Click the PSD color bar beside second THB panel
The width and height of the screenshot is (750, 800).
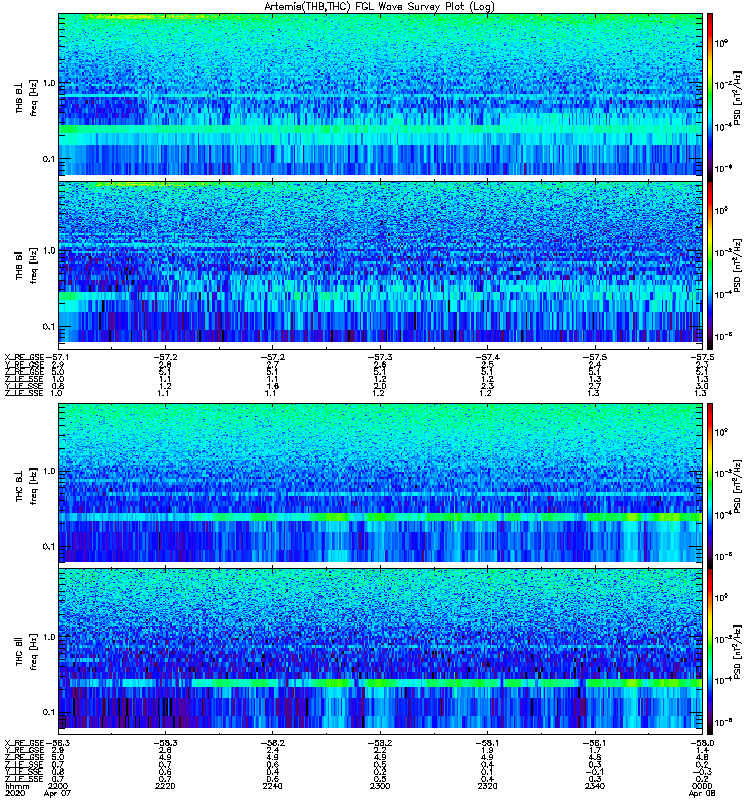(x=710, y=265)
